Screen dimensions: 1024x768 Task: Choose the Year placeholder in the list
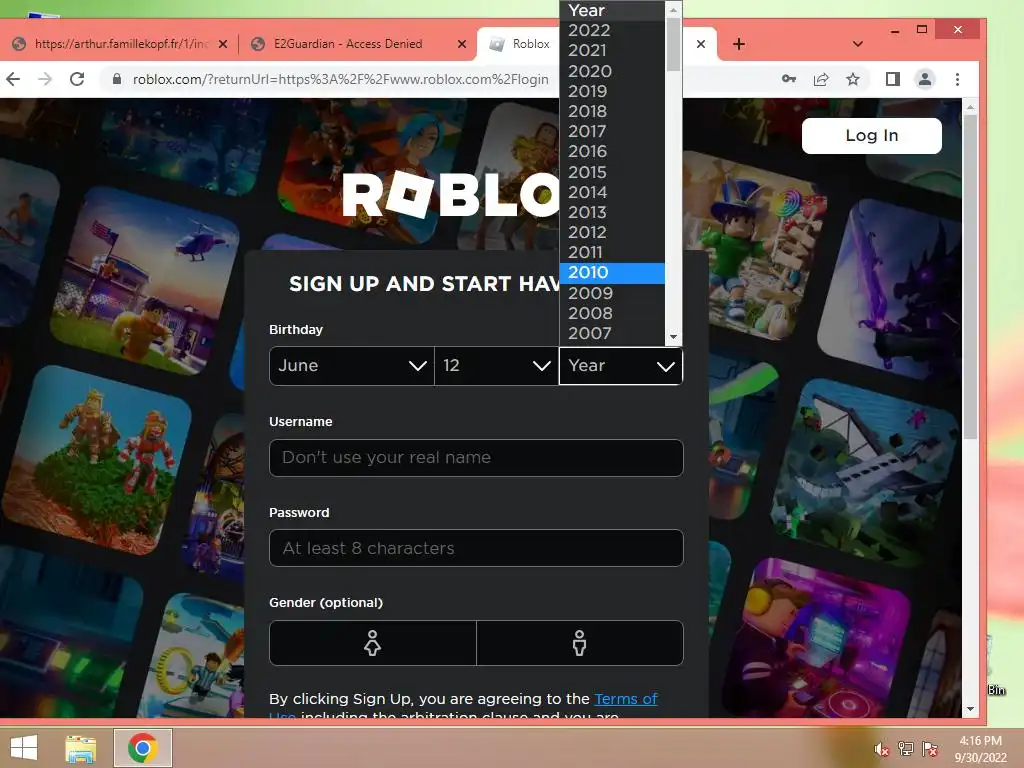[612, 10]
